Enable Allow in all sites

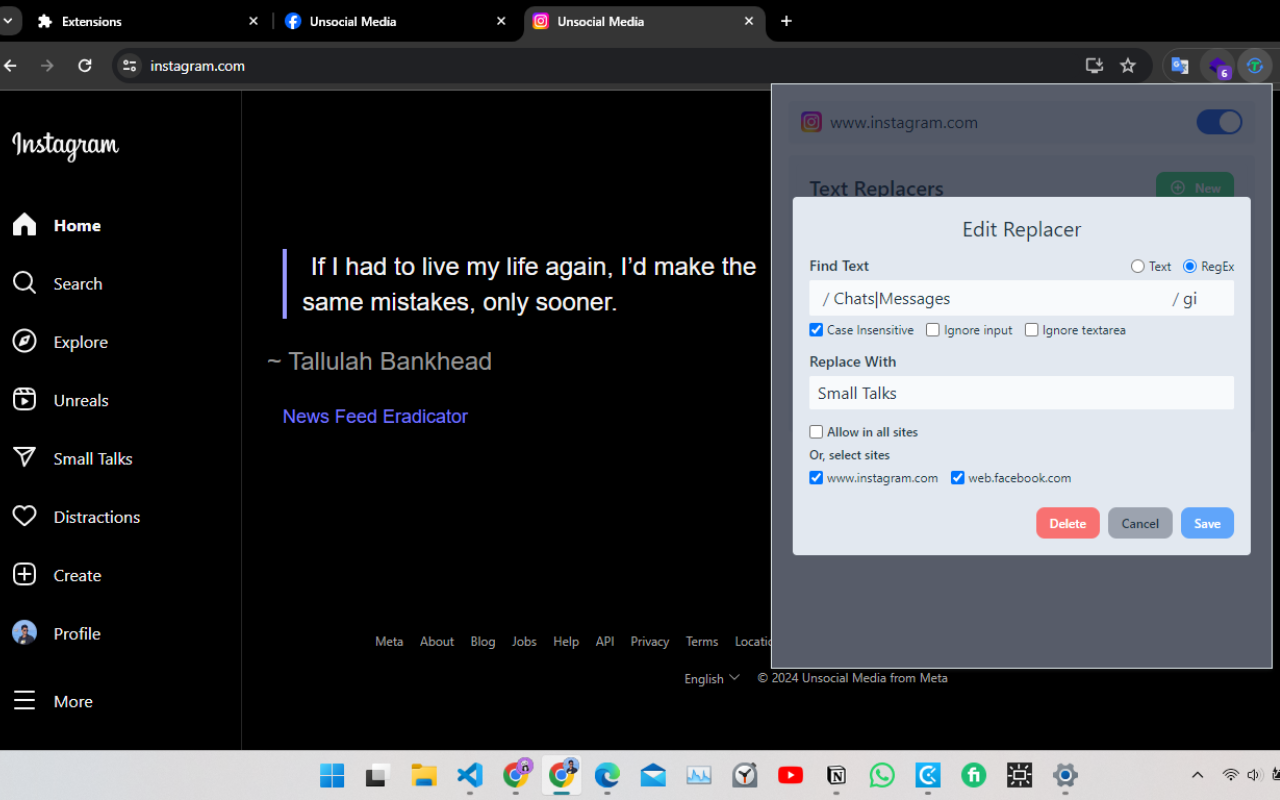(816, 432)
